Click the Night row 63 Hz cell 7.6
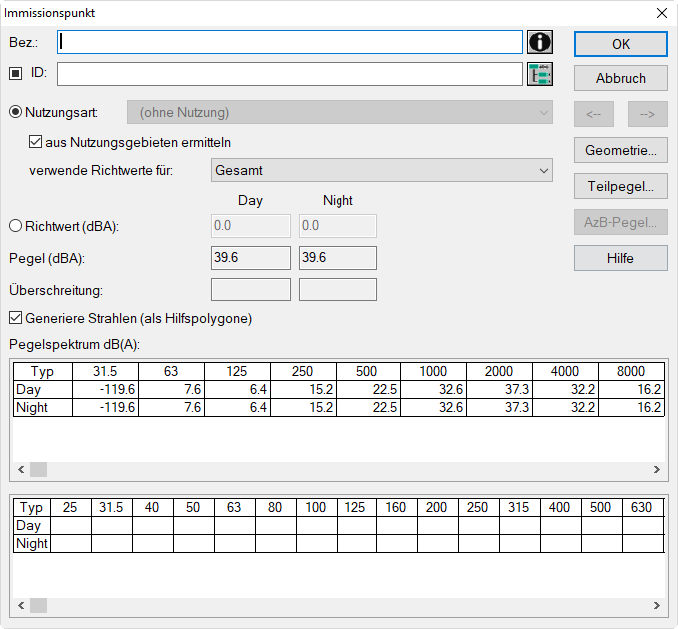 tap(171, 408)
